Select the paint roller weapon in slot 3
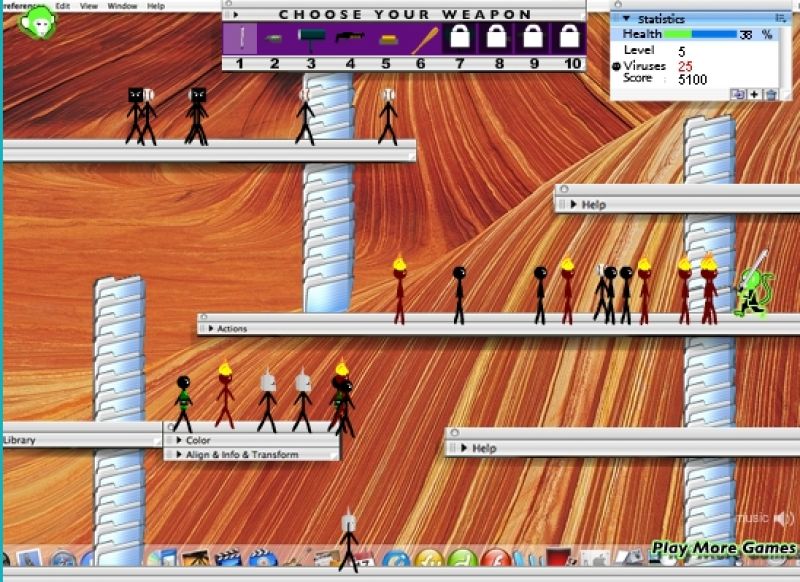Viewport: 800px width, 582px height. 311,39
